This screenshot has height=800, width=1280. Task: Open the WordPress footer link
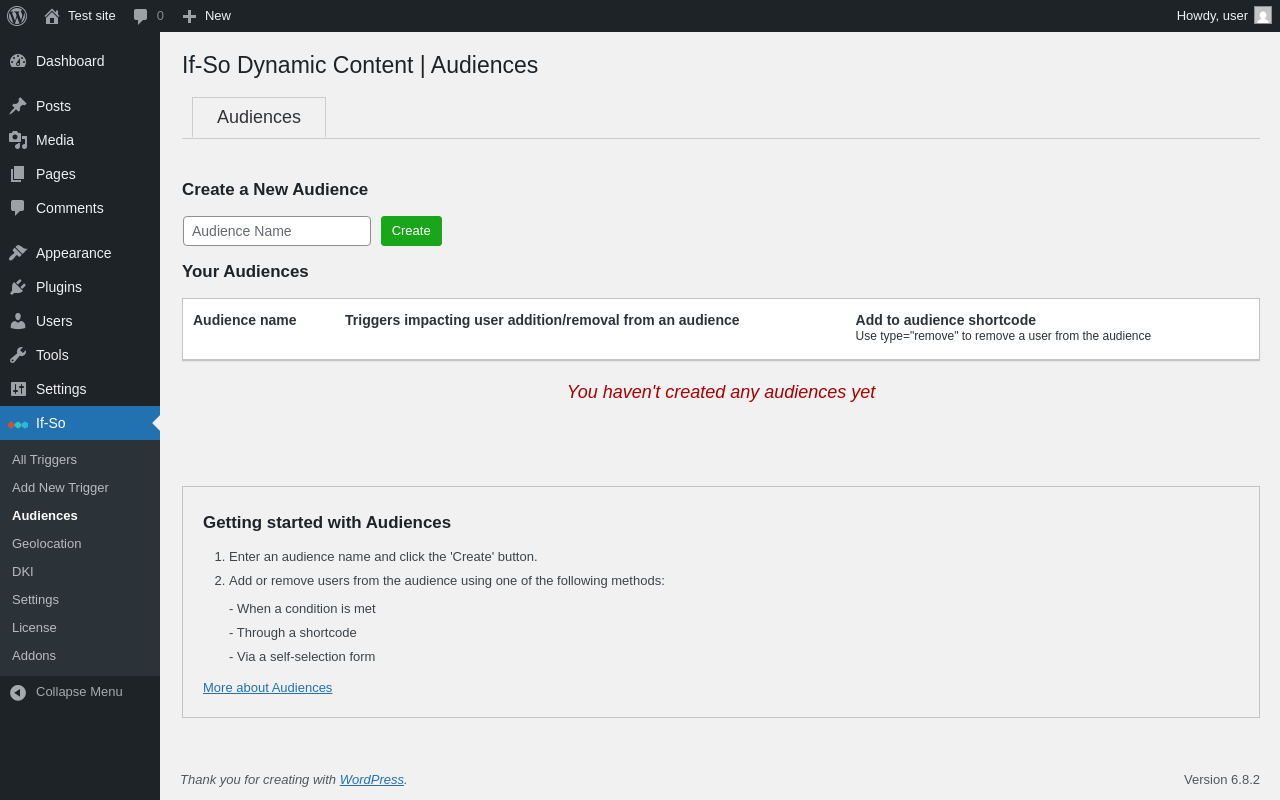click(372, 780)
